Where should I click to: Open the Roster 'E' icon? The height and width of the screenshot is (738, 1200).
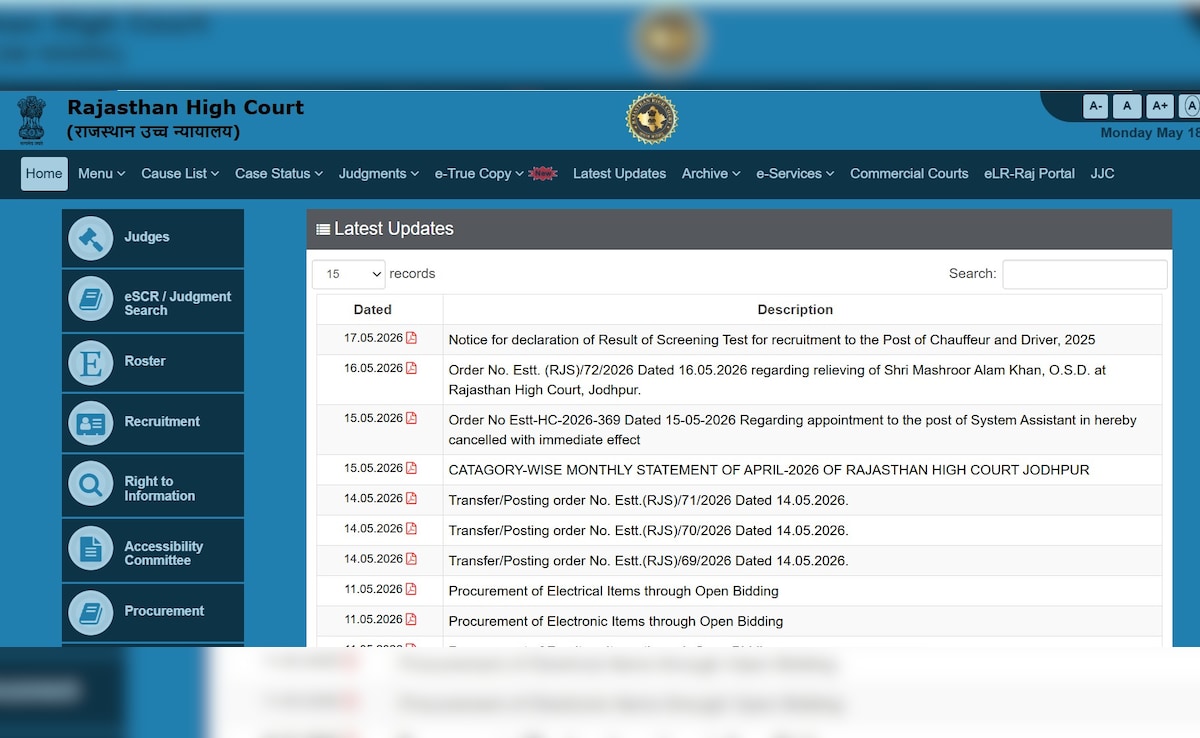(91, 362)
